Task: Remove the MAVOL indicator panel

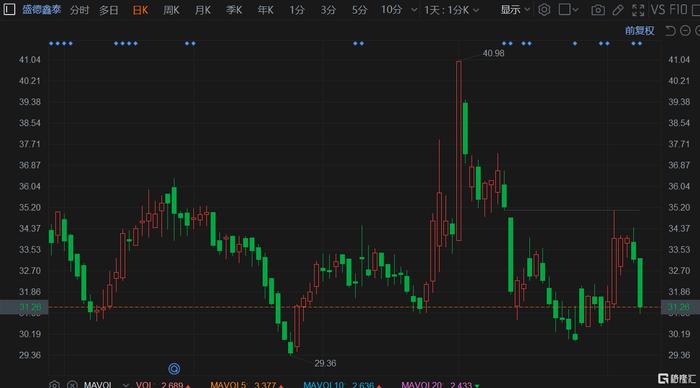Action: click(72, 384)
